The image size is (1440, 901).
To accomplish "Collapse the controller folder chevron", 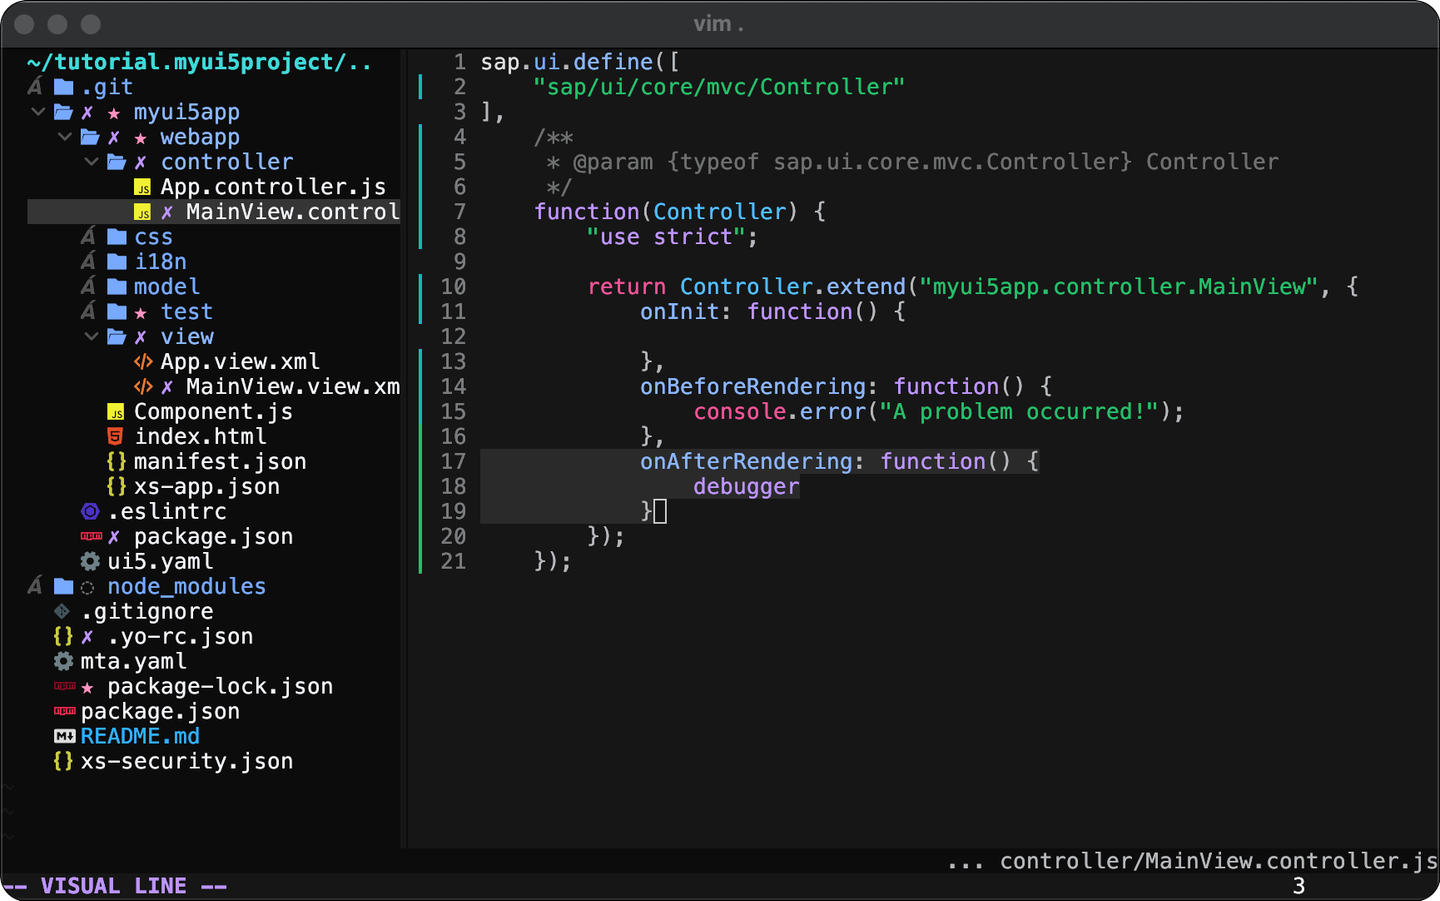I will click(91, 162).
